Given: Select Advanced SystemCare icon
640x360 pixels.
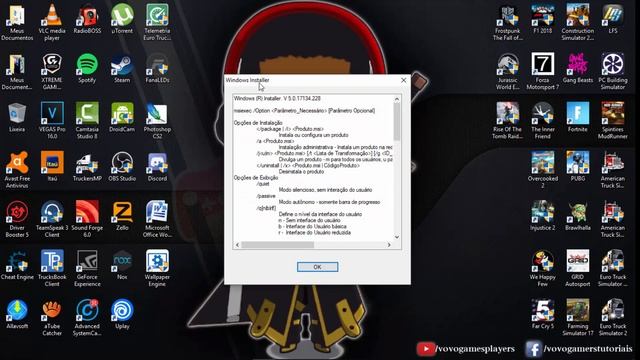Looking at the screenshot, I should click(87, 318).
